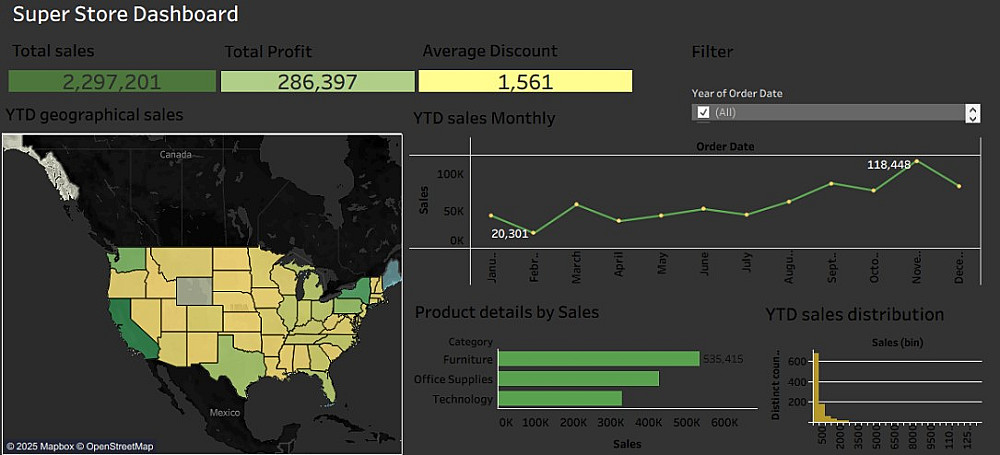Click the filter's down arrow stepper
Image resolution: width=1000 pixels, height=455 pixels.
973,117
